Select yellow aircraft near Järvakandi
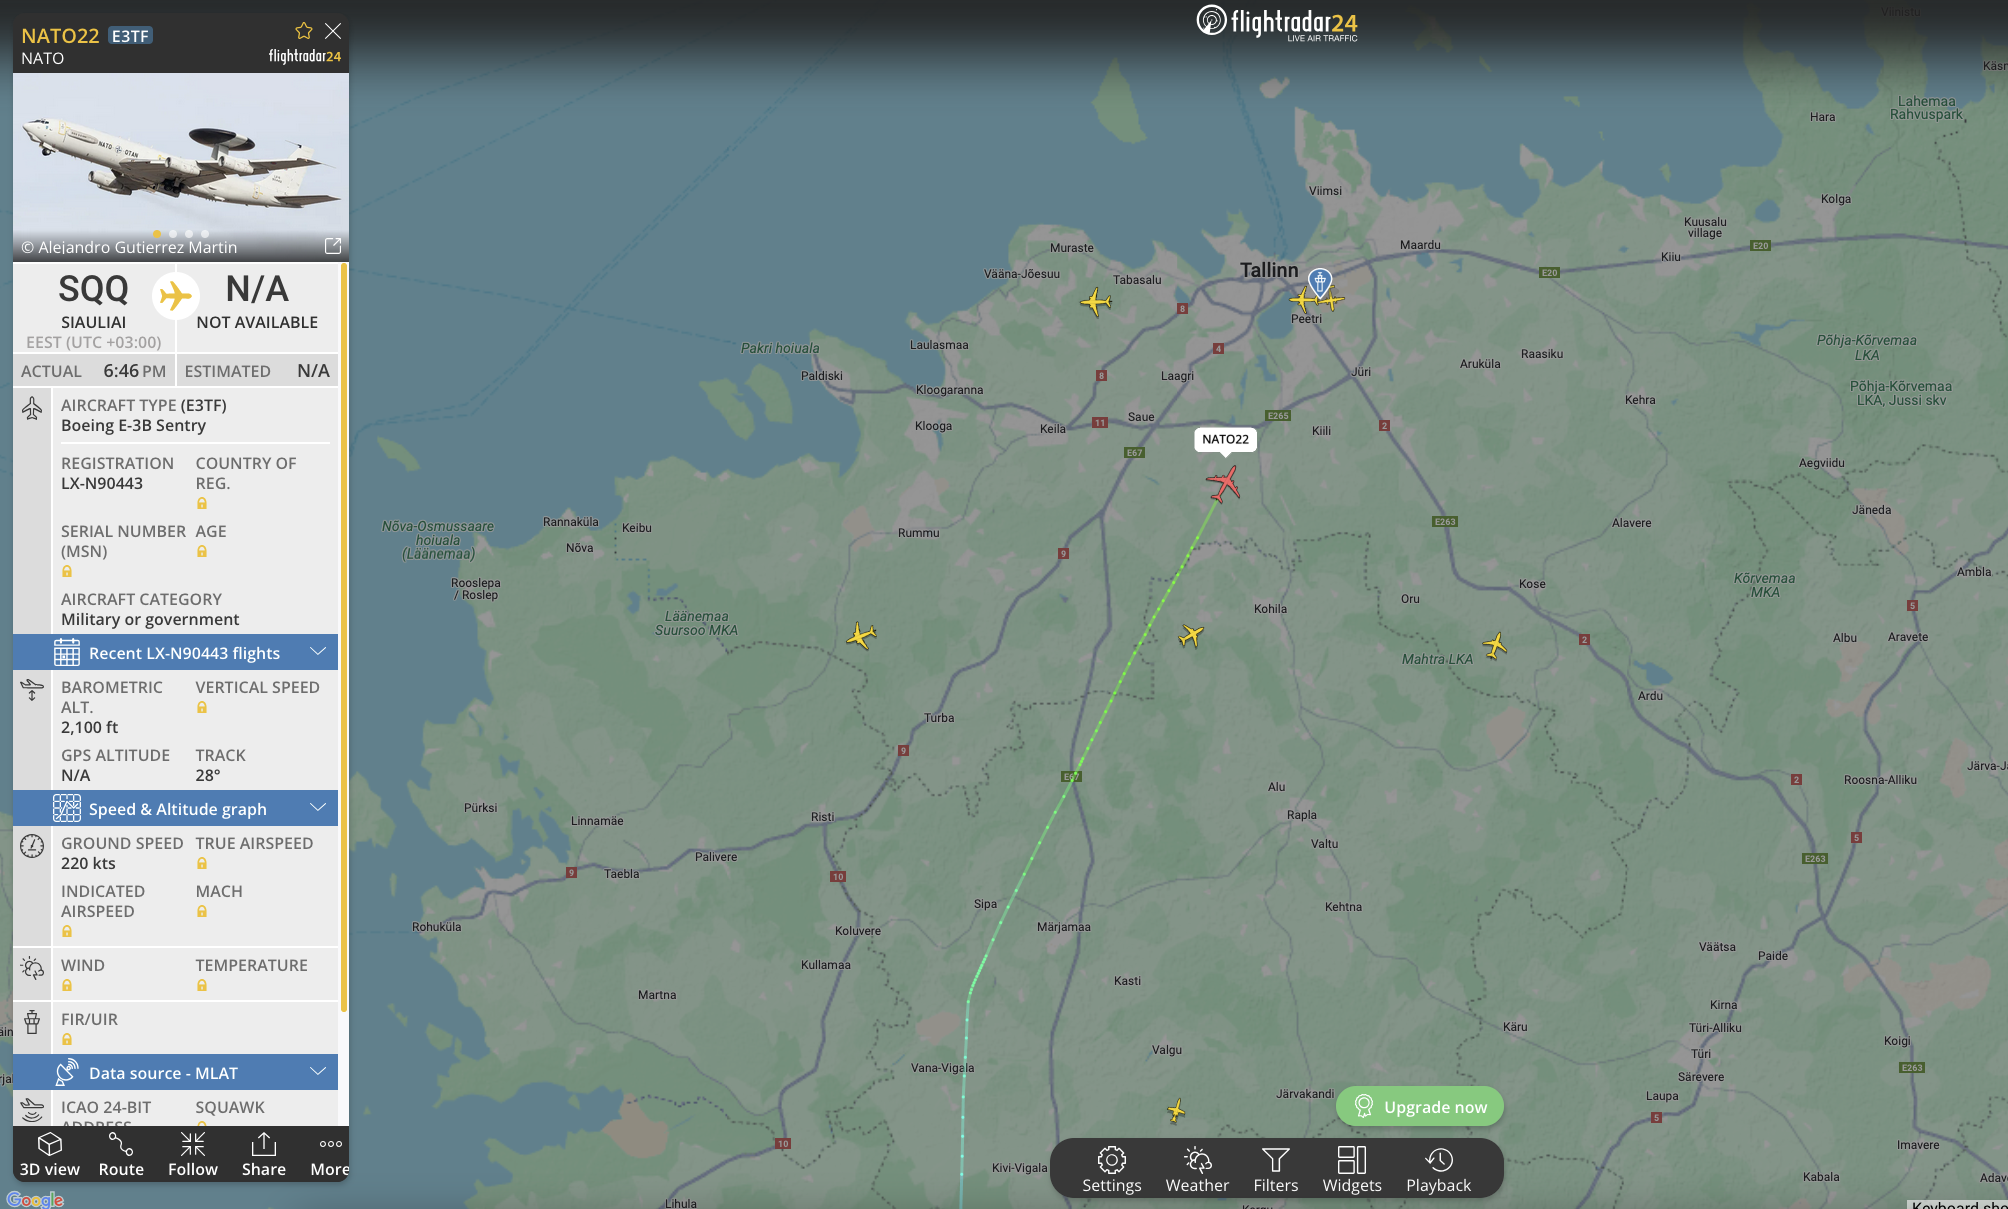This screenshot has width=2008, height=1209. pyautogui.click(x=1176, y=1110)
